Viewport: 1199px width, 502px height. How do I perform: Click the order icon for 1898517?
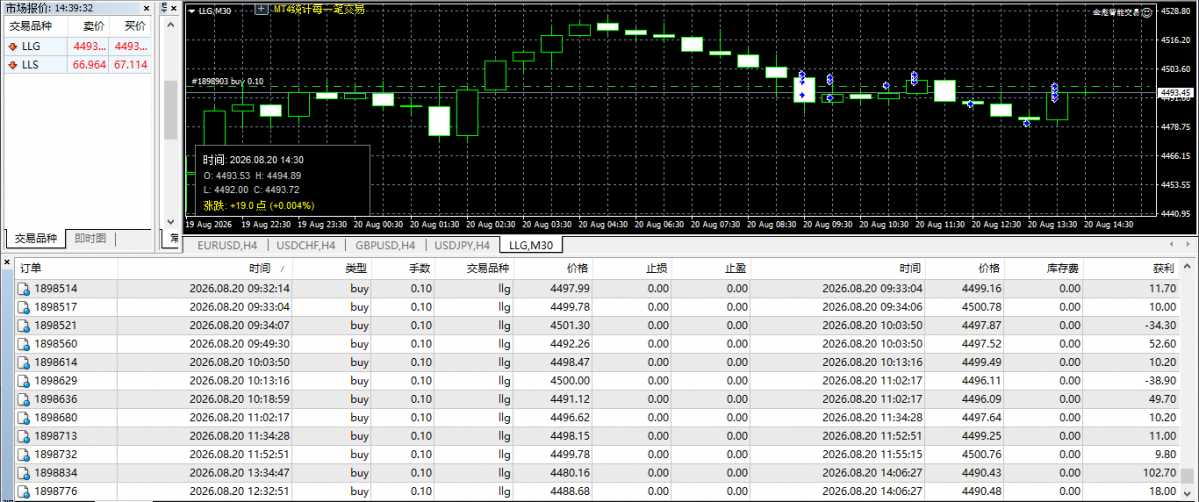[x=24, y=307]
